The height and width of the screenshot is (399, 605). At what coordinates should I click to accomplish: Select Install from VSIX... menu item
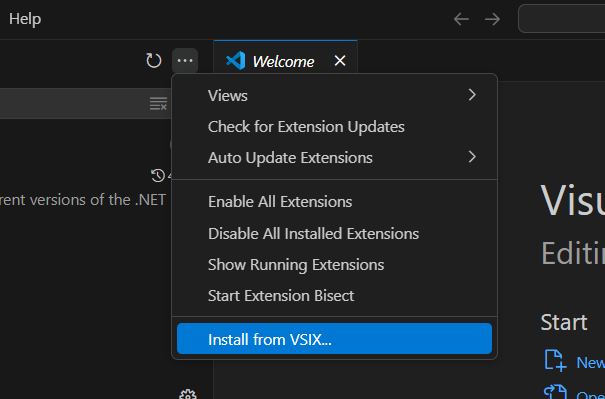click(x=335, y=339)
